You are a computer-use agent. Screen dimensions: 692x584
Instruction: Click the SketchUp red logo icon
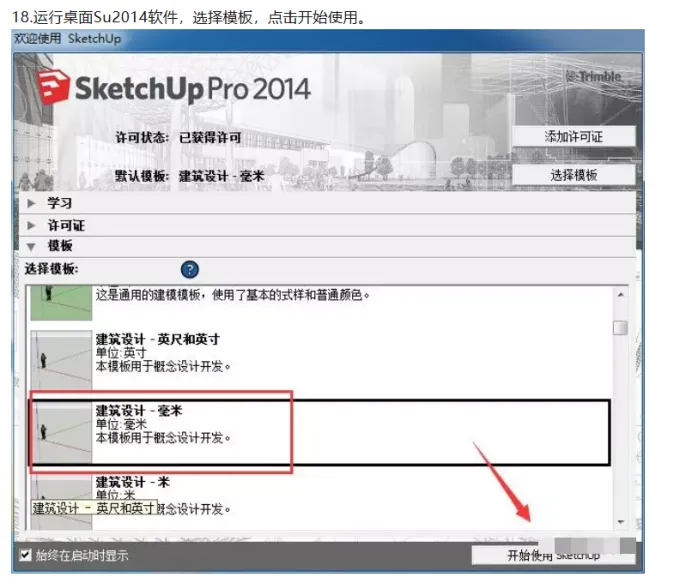53,87
